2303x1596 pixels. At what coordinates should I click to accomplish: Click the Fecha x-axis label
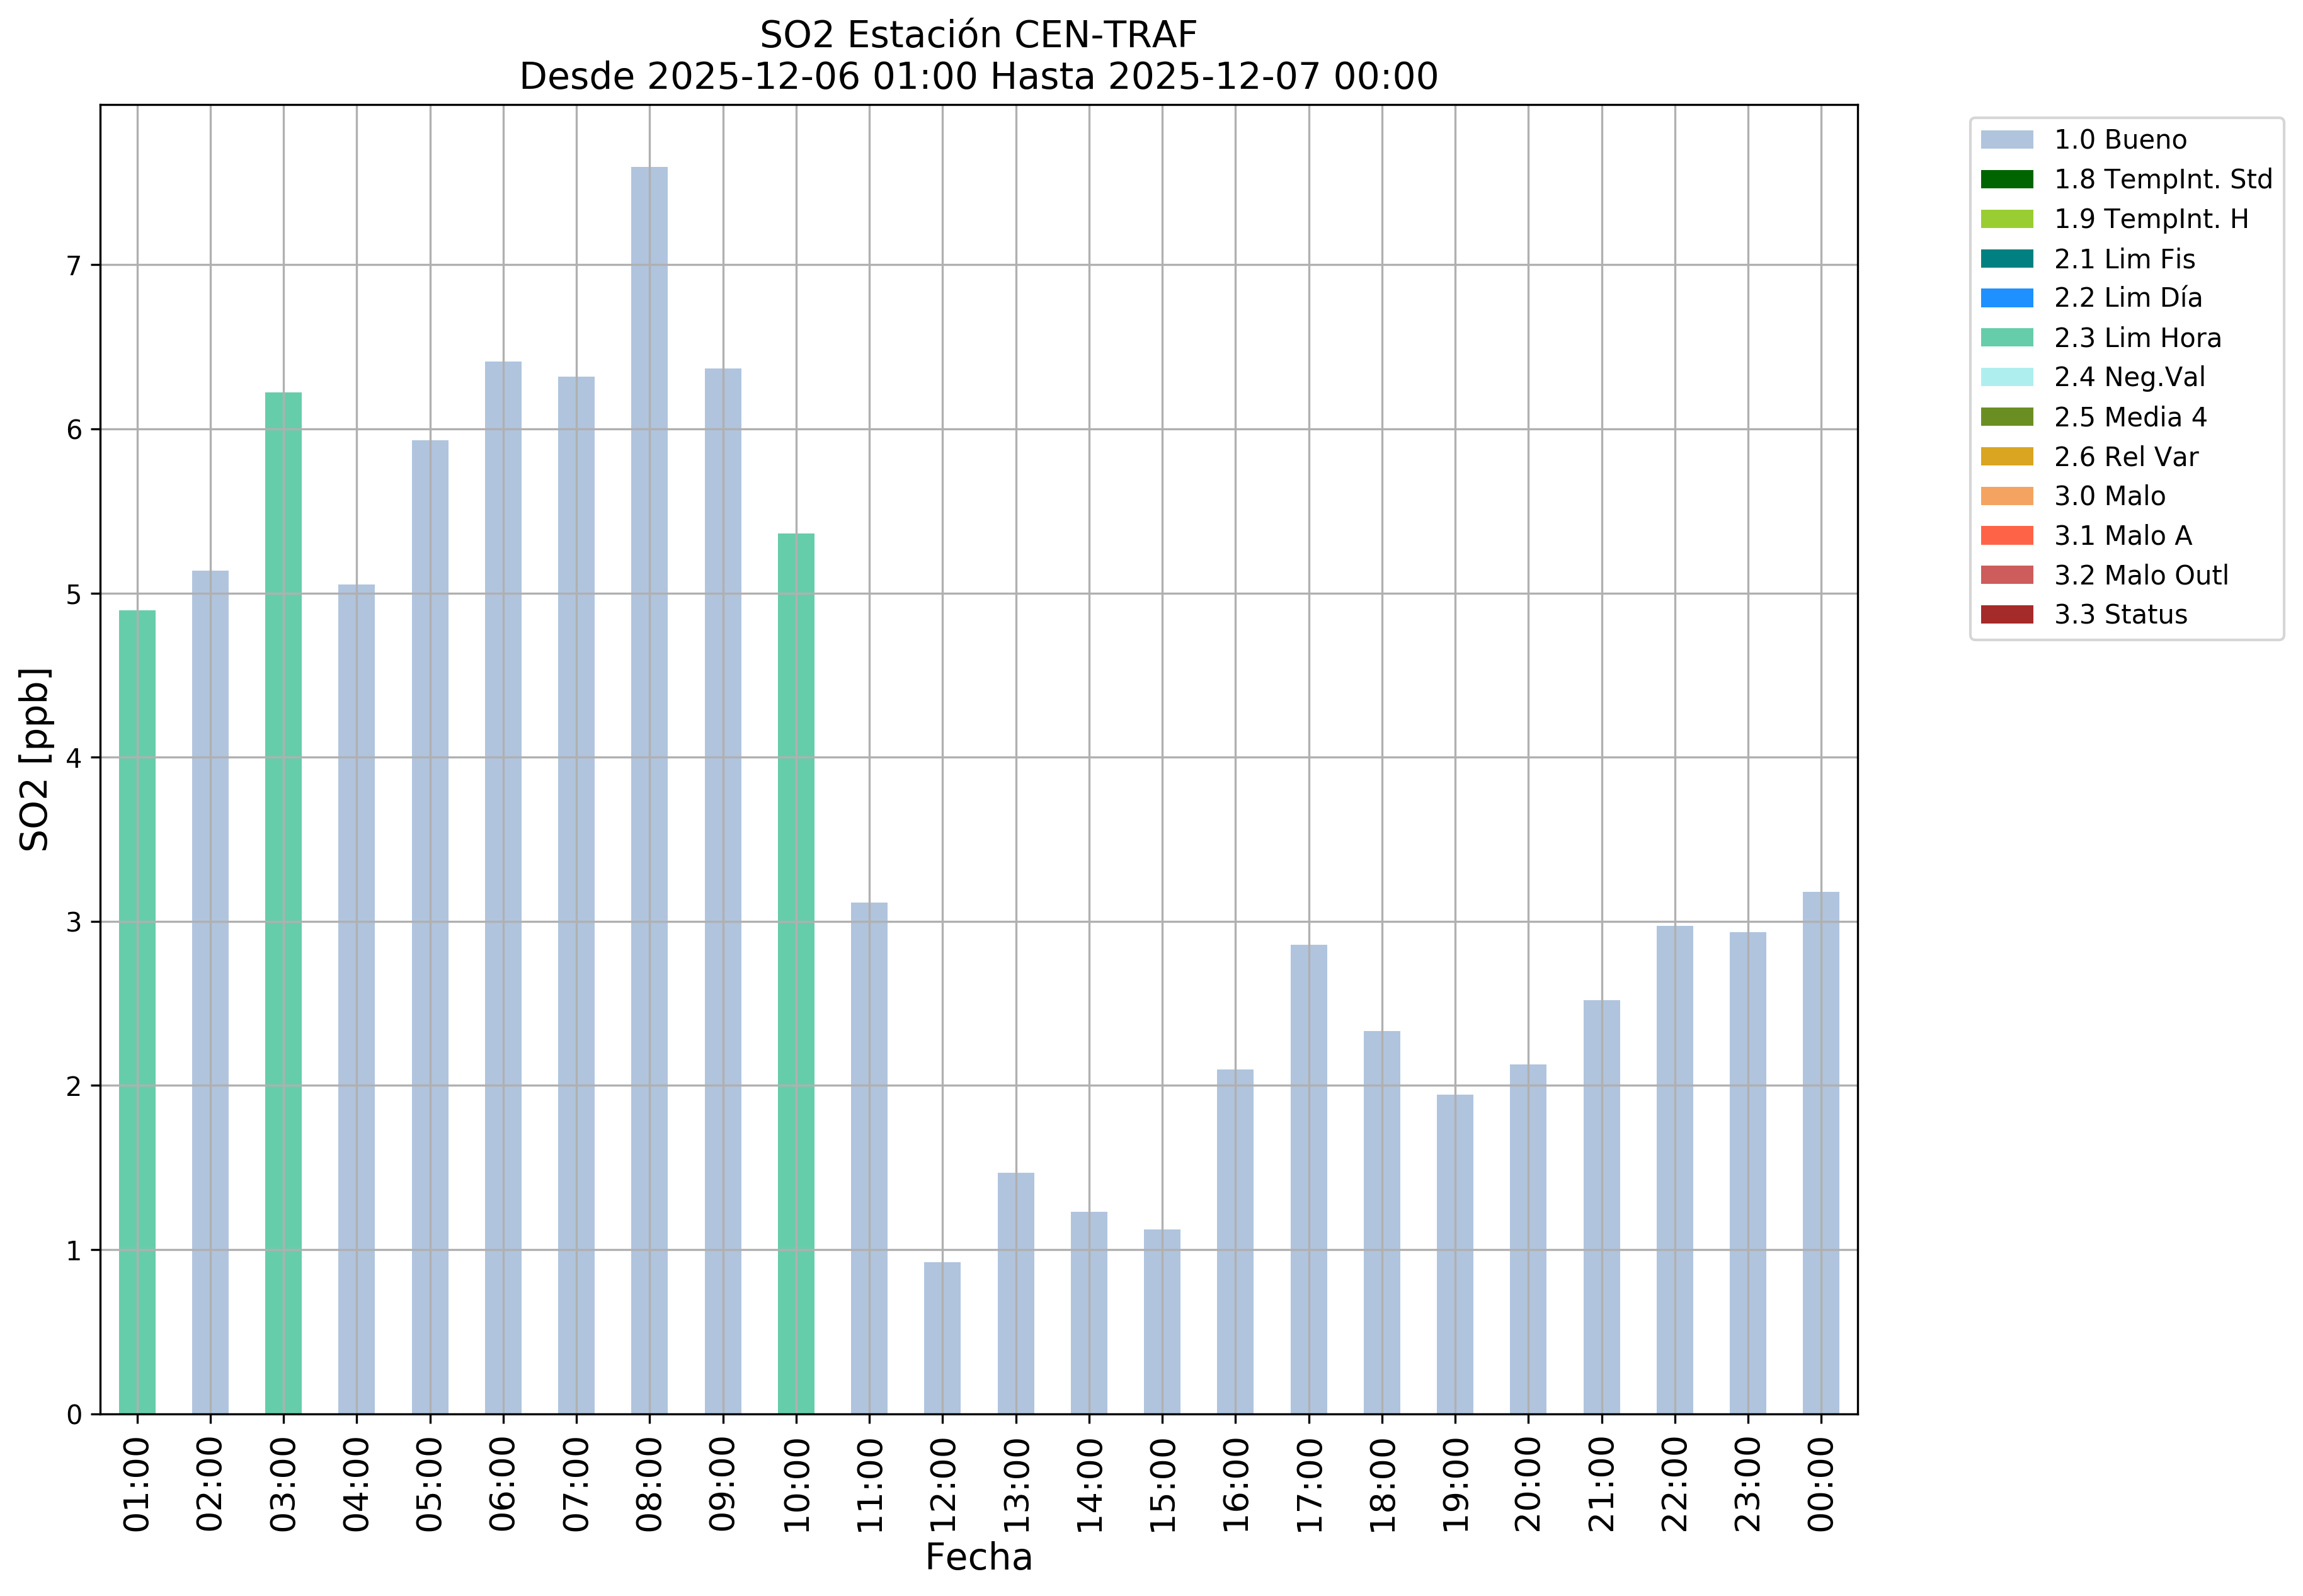tap(978, 1557)
